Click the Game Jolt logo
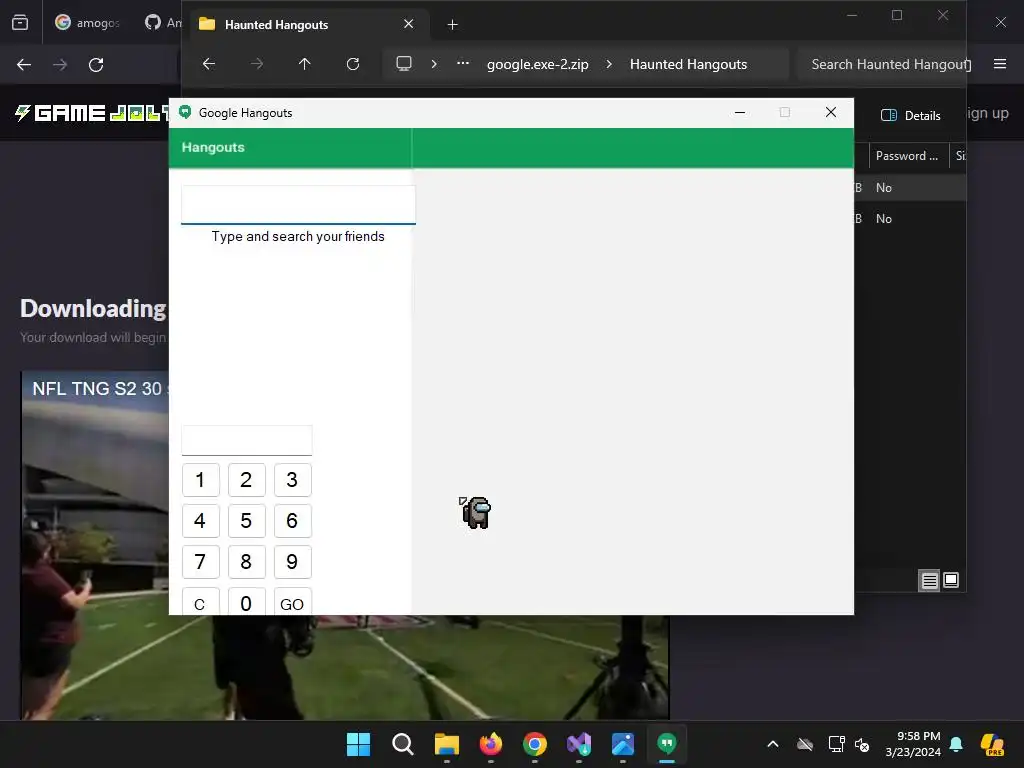The image size is (1024, 768). [x=91, y=113]
